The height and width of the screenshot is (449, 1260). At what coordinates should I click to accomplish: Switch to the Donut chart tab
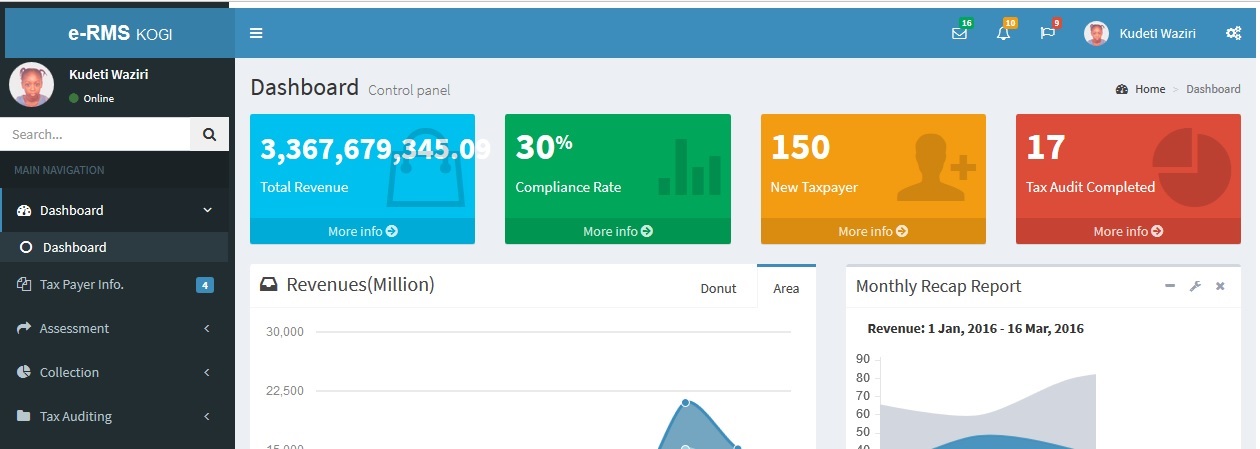717,288
